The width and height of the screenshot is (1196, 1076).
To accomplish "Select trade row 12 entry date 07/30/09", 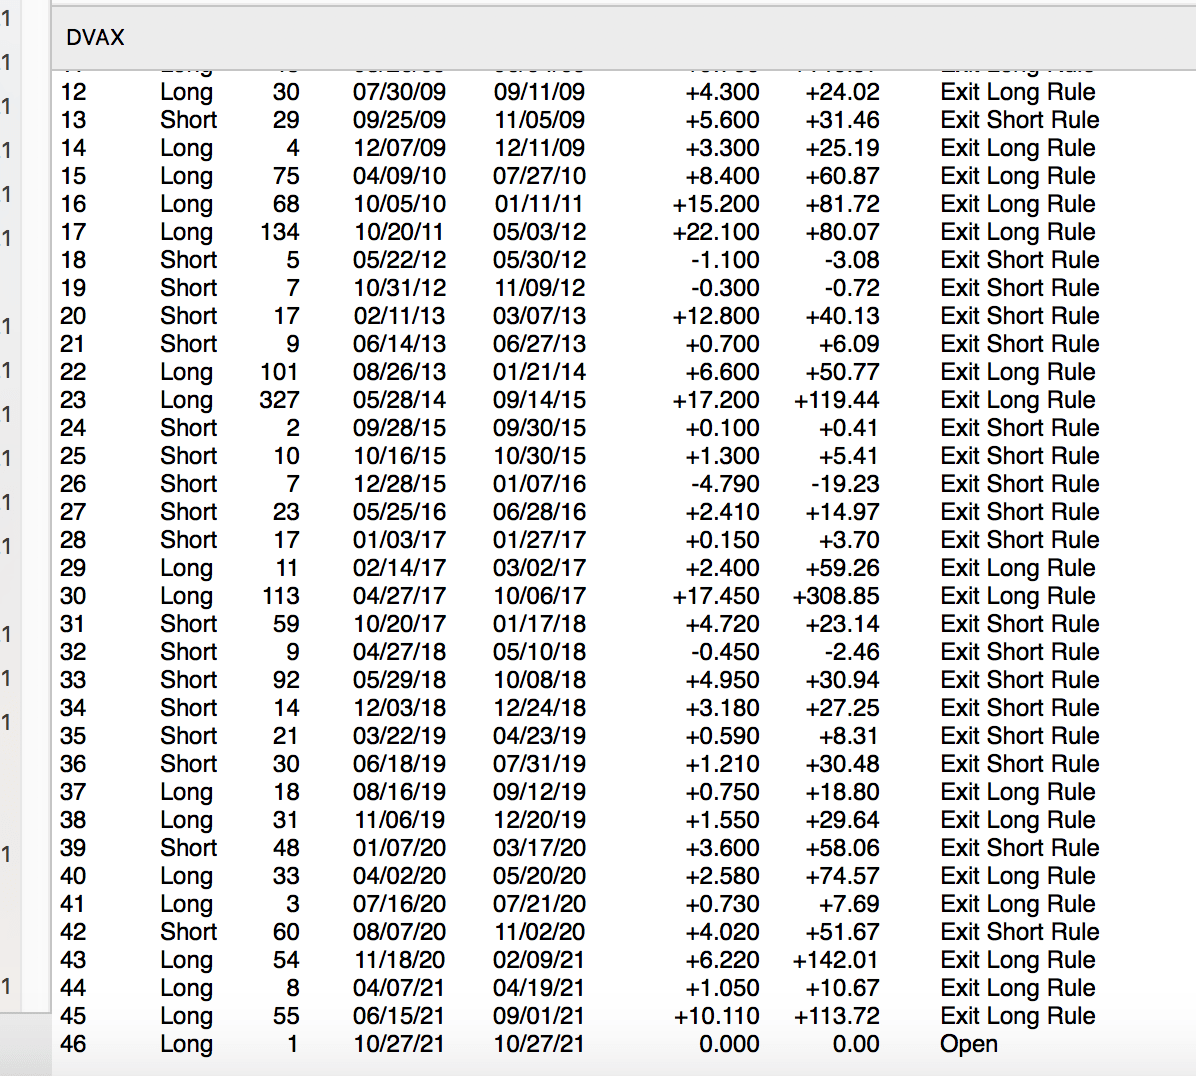I will tap(399, 92).
